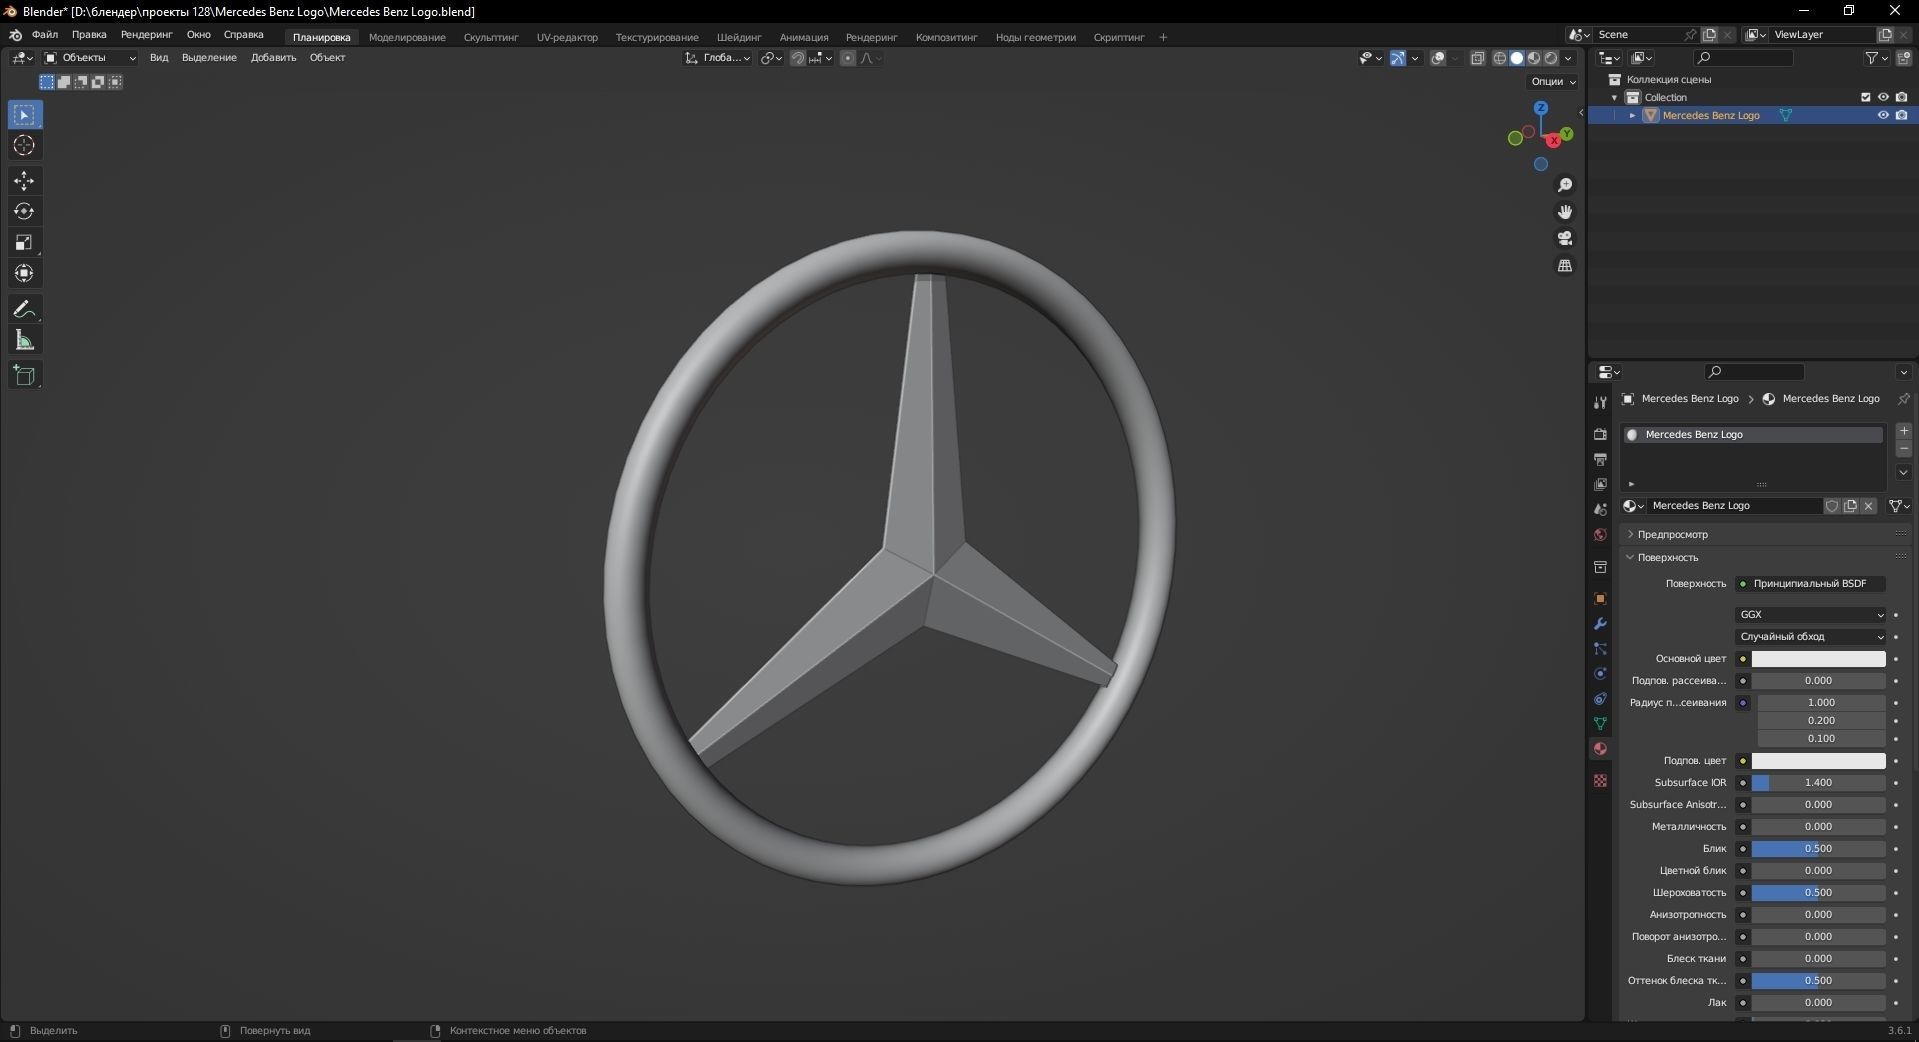The height and width of the screenshot is (1042, 1919).
Task: Activate the Scale tool
Action: [x=23, y=242]
